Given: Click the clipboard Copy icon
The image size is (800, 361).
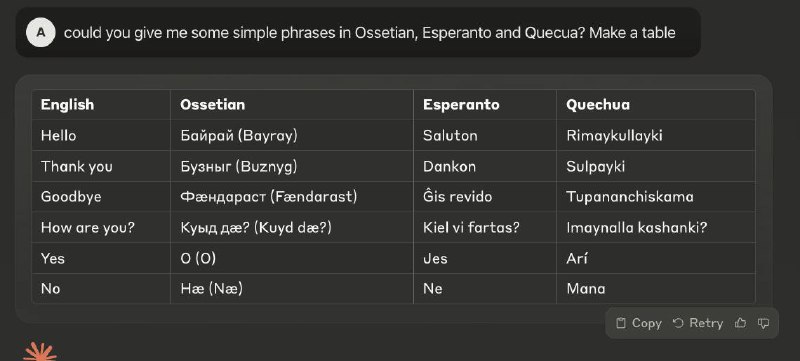Looking at the screenshot, I should [620, 323].
